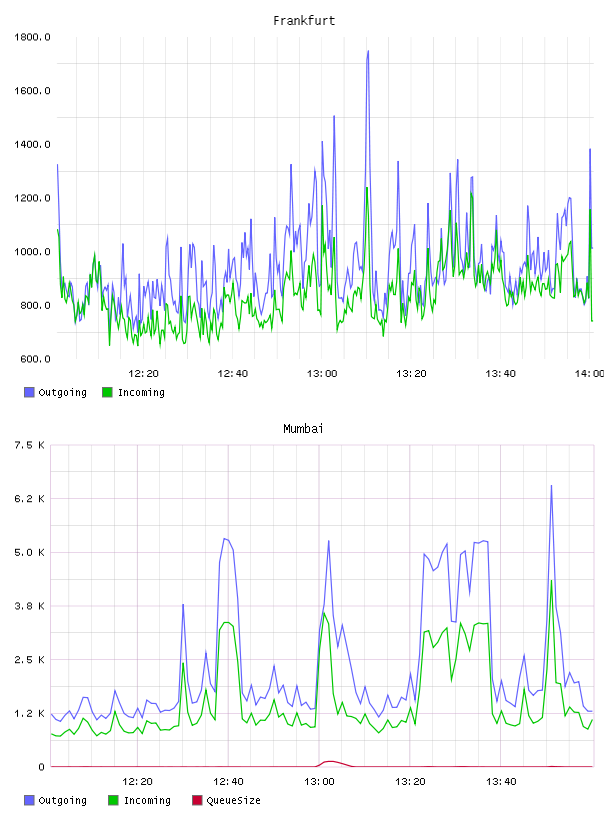Viewport: 608px width, 816px height.
Task: Click the 800.0 y-axis label in Frankfurt chart
Action: pos(35,305)
